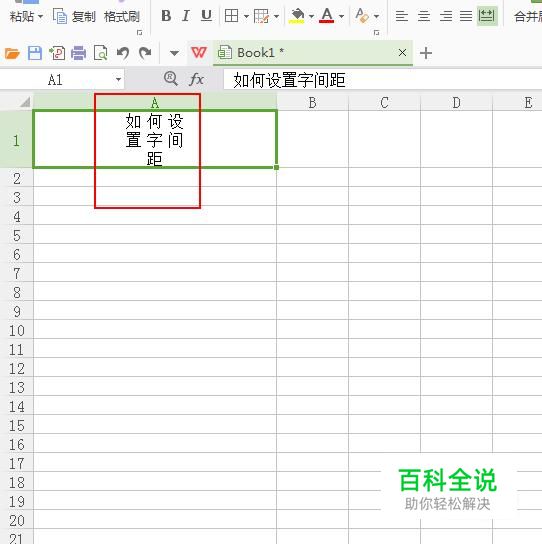Click the zoom magnifier icon by formula bar
This screenshot has width=542, height=544.
(171, 79)
